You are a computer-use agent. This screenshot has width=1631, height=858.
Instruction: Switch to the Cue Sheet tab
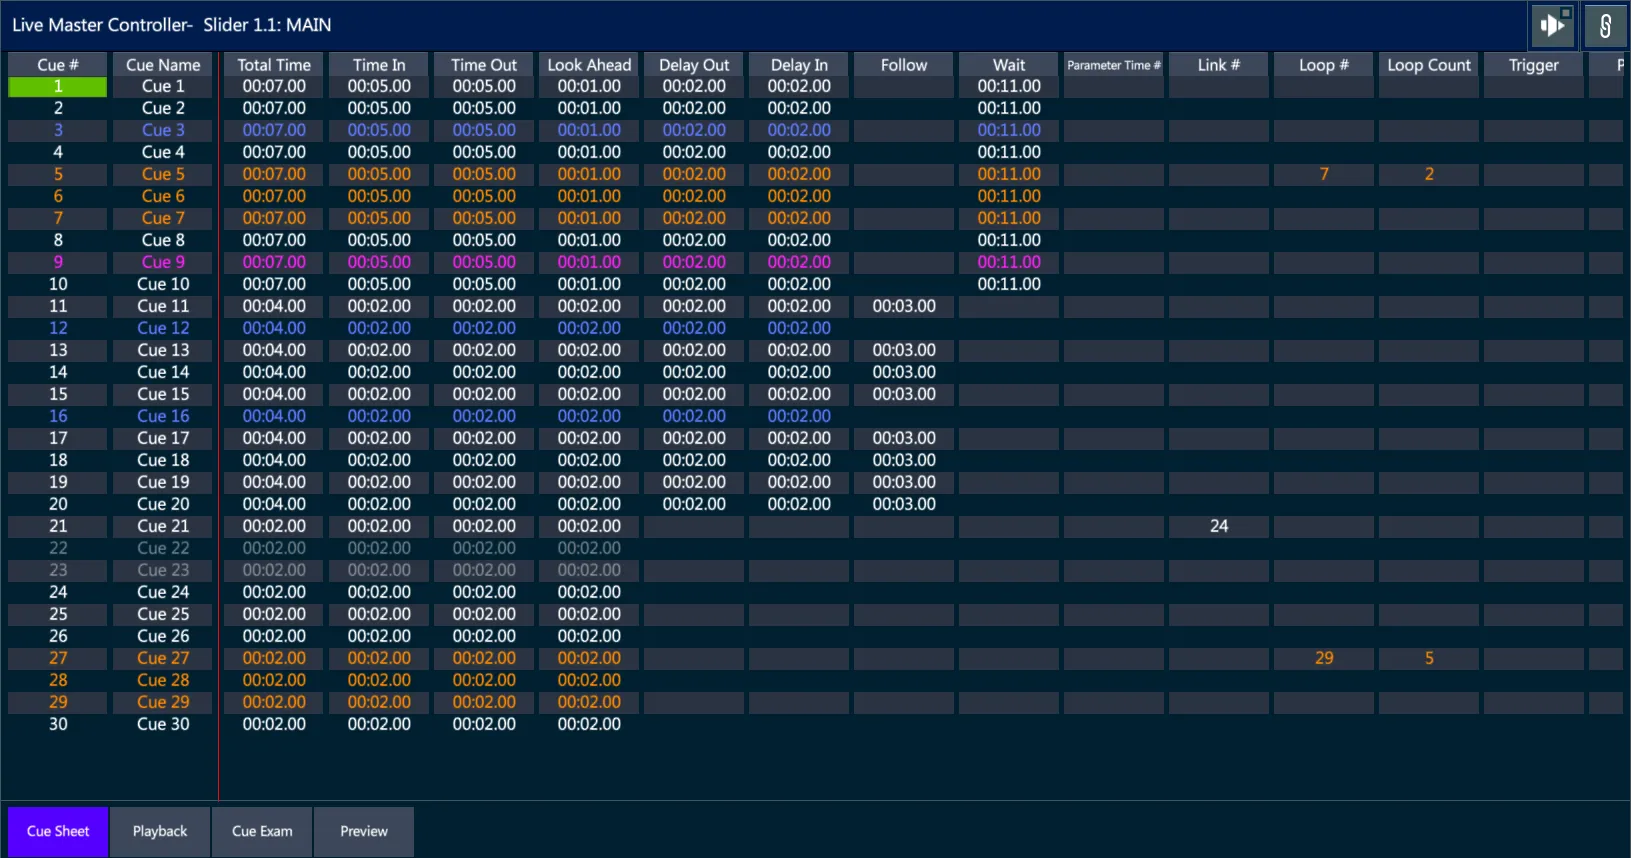[58, 831]
